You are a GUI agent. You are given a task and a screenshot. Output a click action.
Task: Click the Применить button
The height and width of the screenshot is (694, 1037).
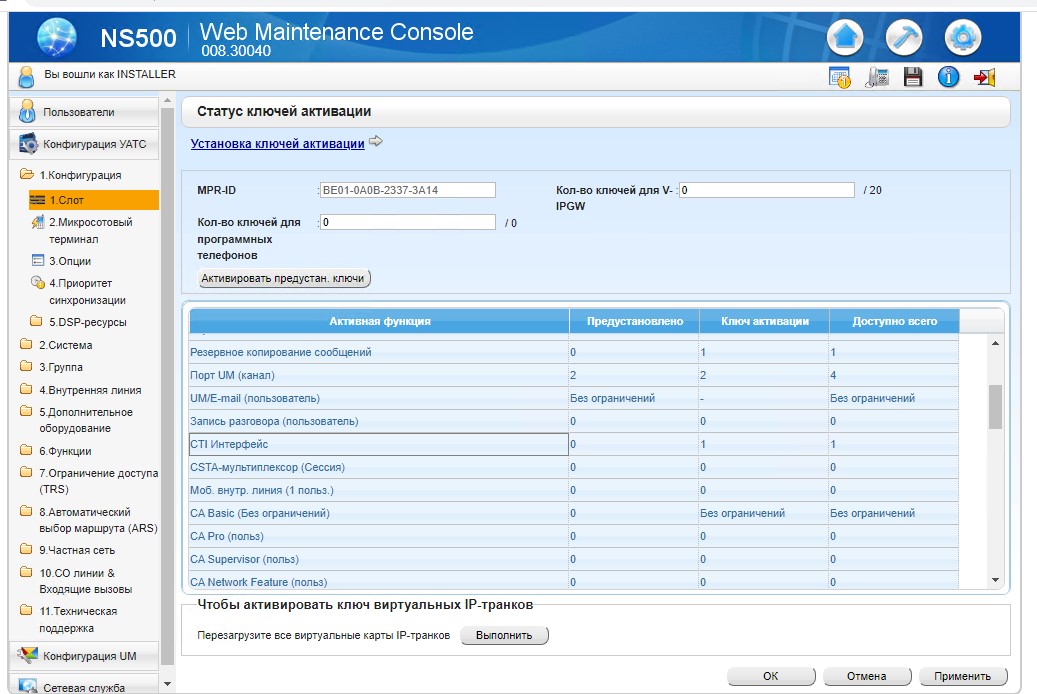tap(962, 676)
